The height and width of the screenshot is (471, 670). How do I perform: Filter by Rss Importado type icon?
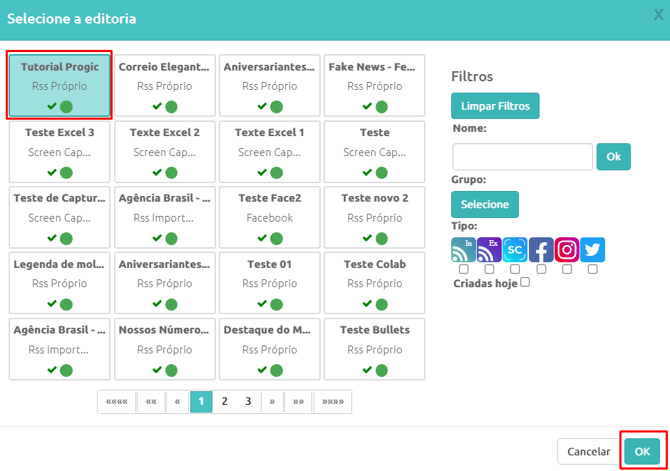[464, 250]
